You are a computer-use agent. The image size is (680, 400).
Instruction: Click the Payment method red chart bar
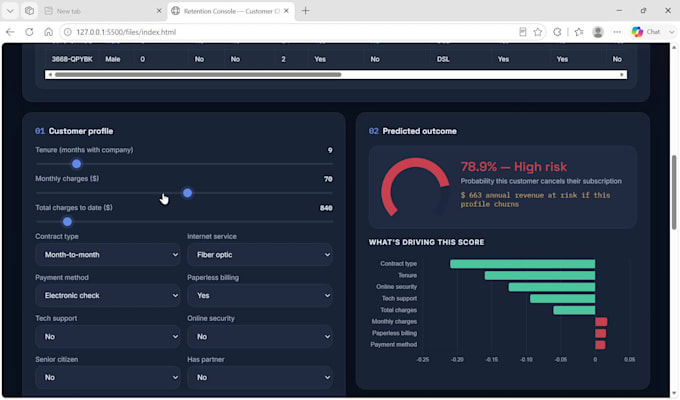pyautogui.click(x=600, y=345)
